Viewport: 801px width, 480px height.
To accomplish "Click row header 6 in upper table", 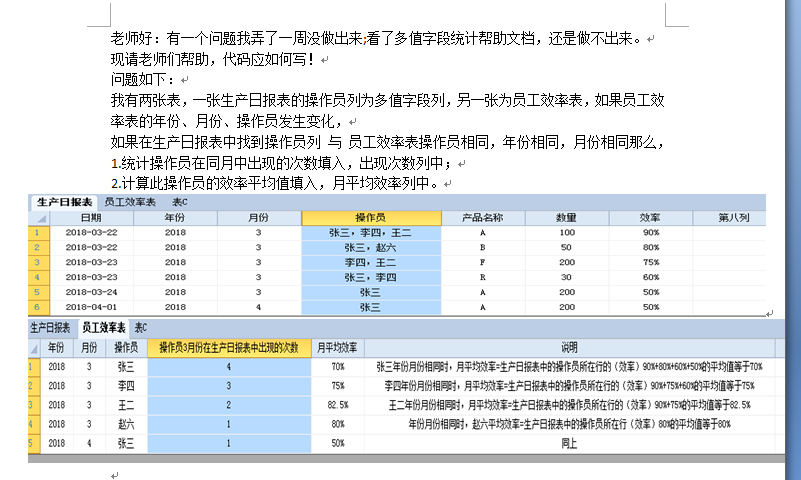I will tap(37, 308).
